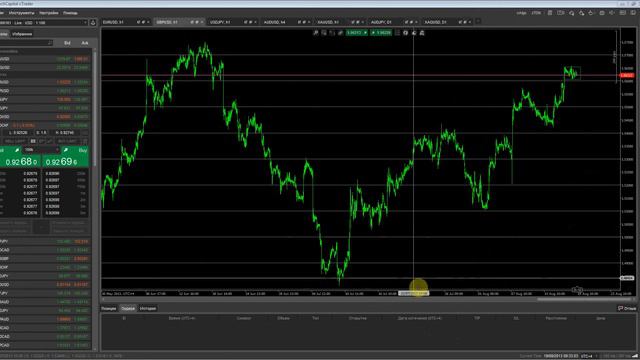Expand the order volume dropdown between Sell and Buy
This screenshot has width=640, height=360.
(x=41, y=150)
